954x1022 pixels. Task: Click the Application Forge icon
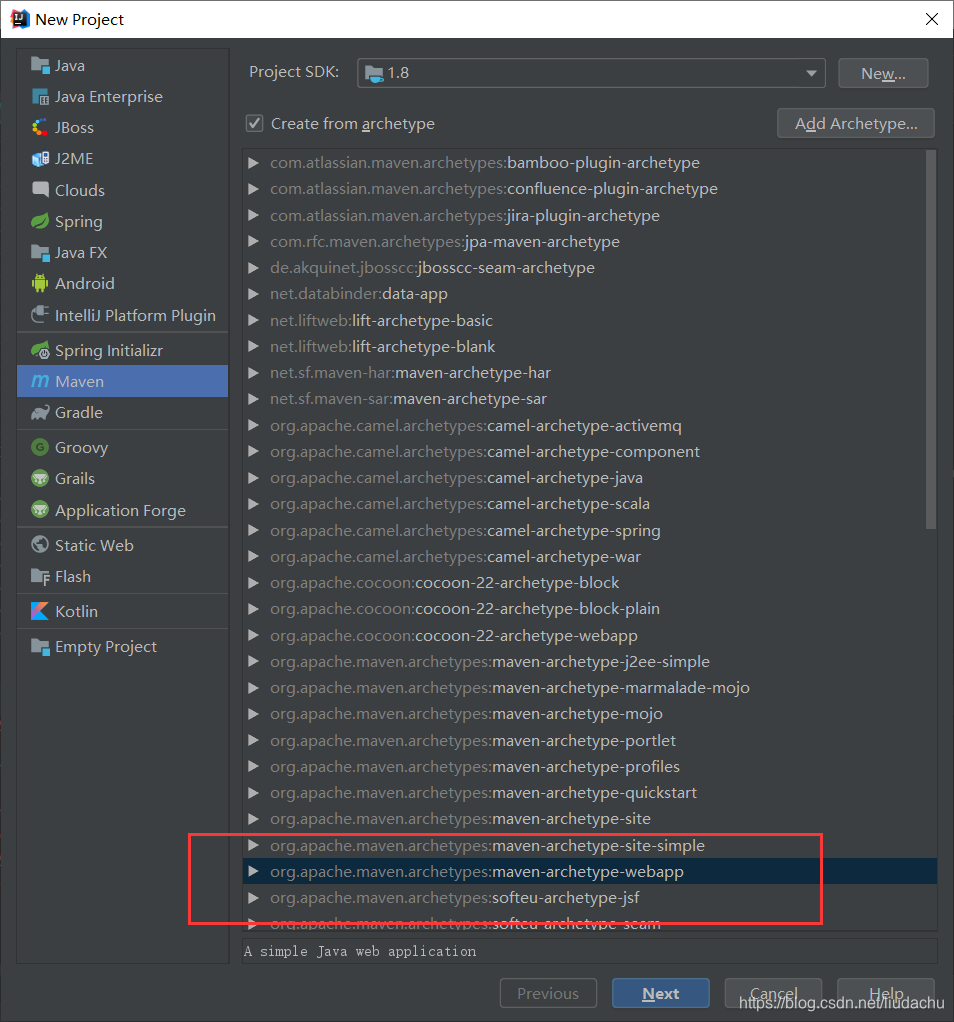pos(40,510)
